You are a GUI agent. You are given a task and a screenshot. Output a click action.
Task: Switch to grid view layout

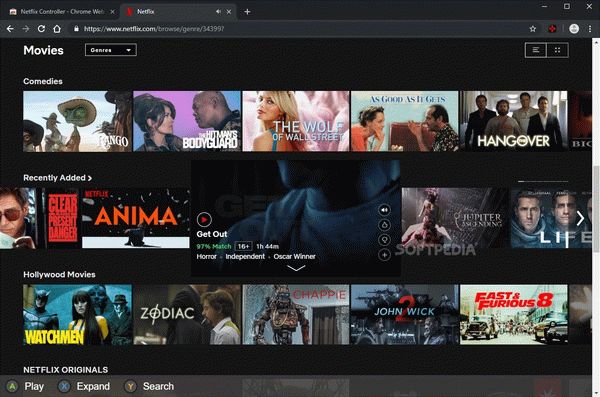click(558, 50)
